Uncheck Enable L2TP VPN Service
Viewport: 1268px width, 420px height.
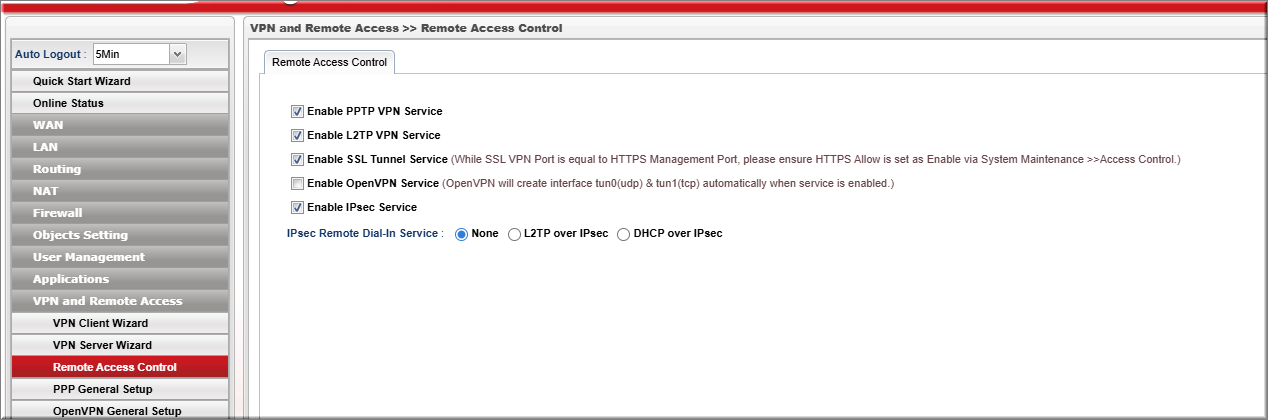click(x=297, y=135)
